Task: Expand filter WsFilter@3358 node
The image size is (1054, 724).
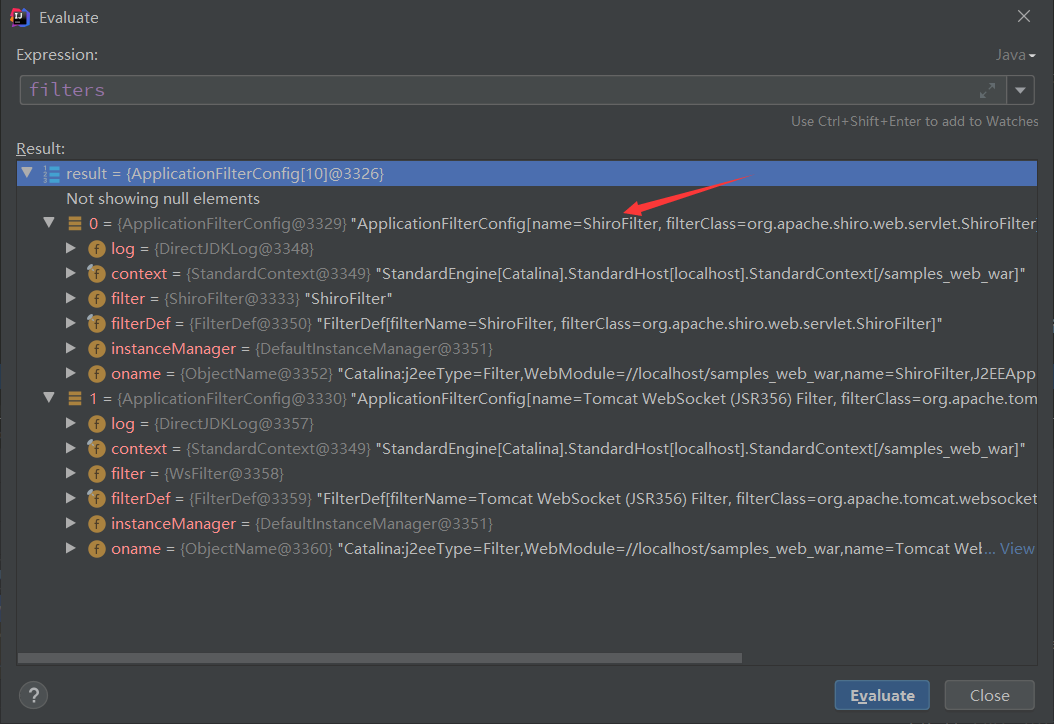Action: [71, 473]
